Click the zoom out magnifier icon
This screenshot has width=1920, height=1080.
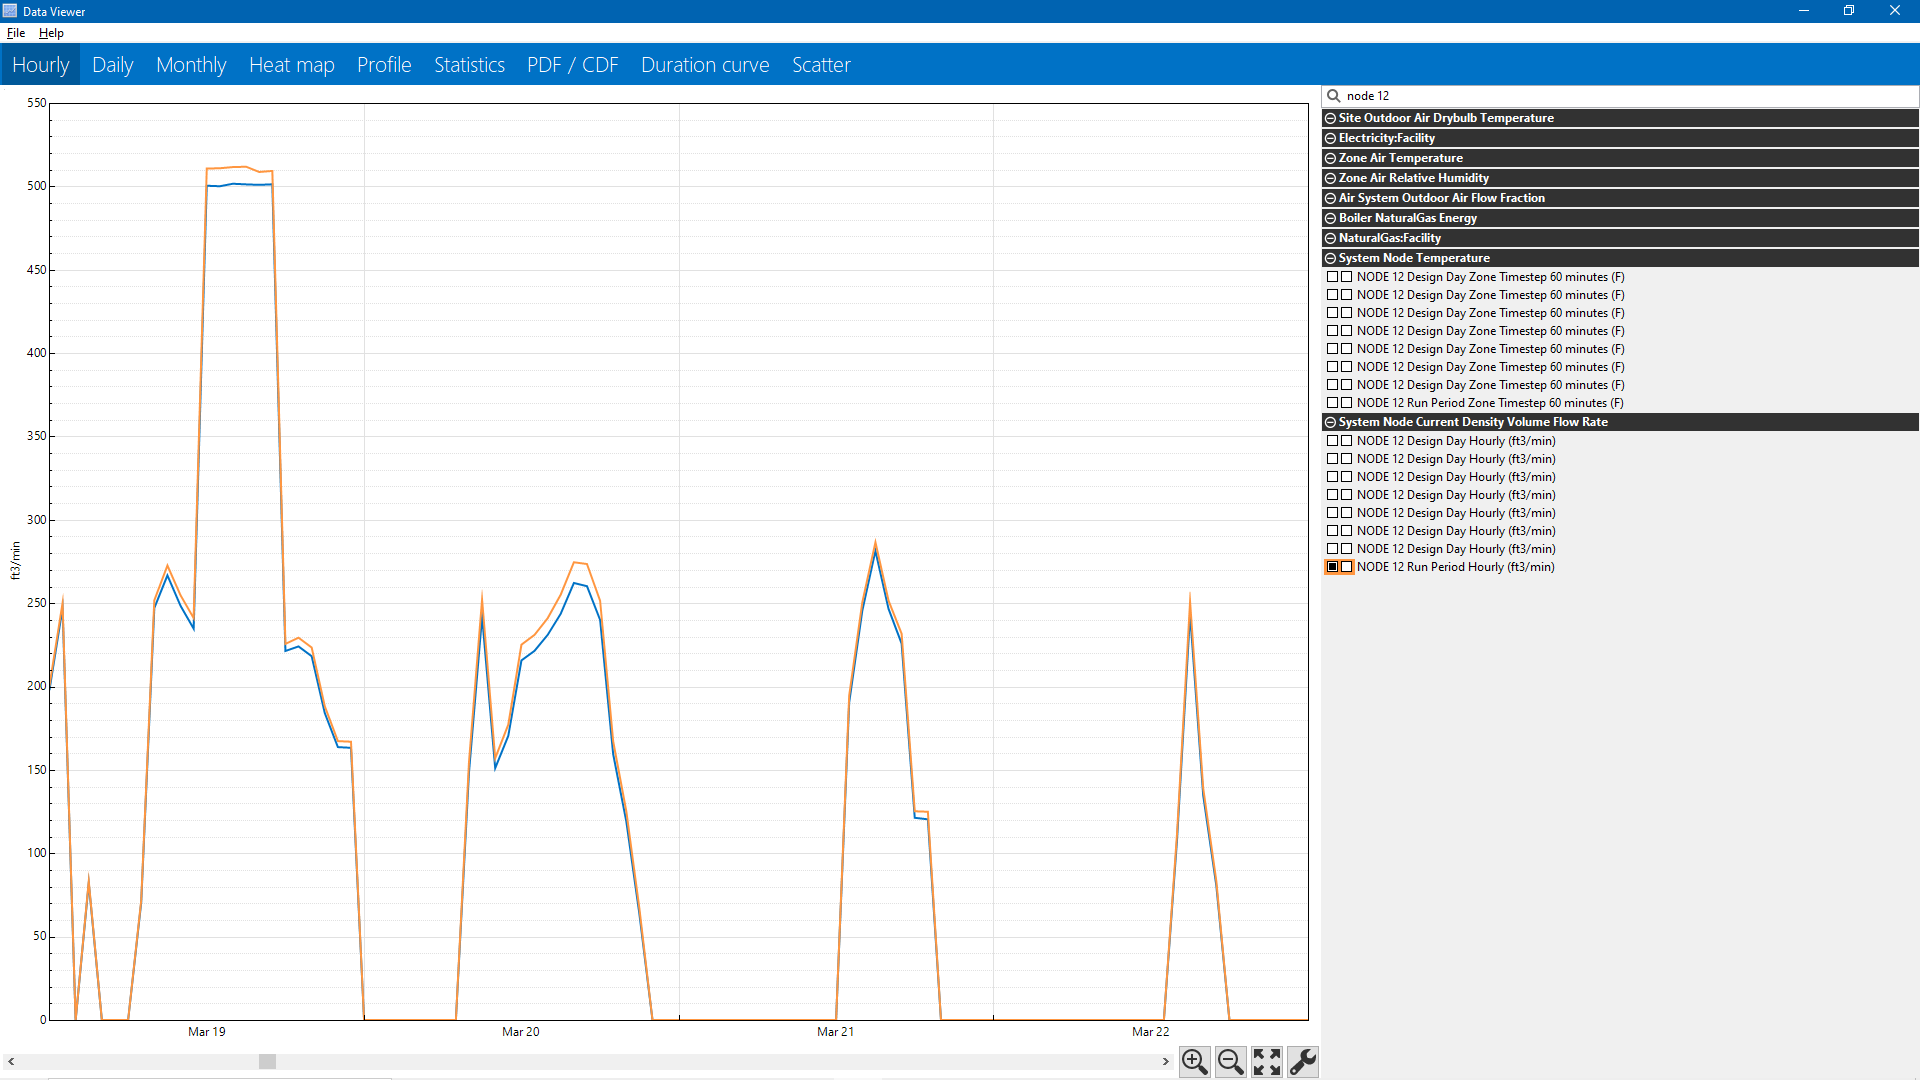click(x=1230, y=1061)
